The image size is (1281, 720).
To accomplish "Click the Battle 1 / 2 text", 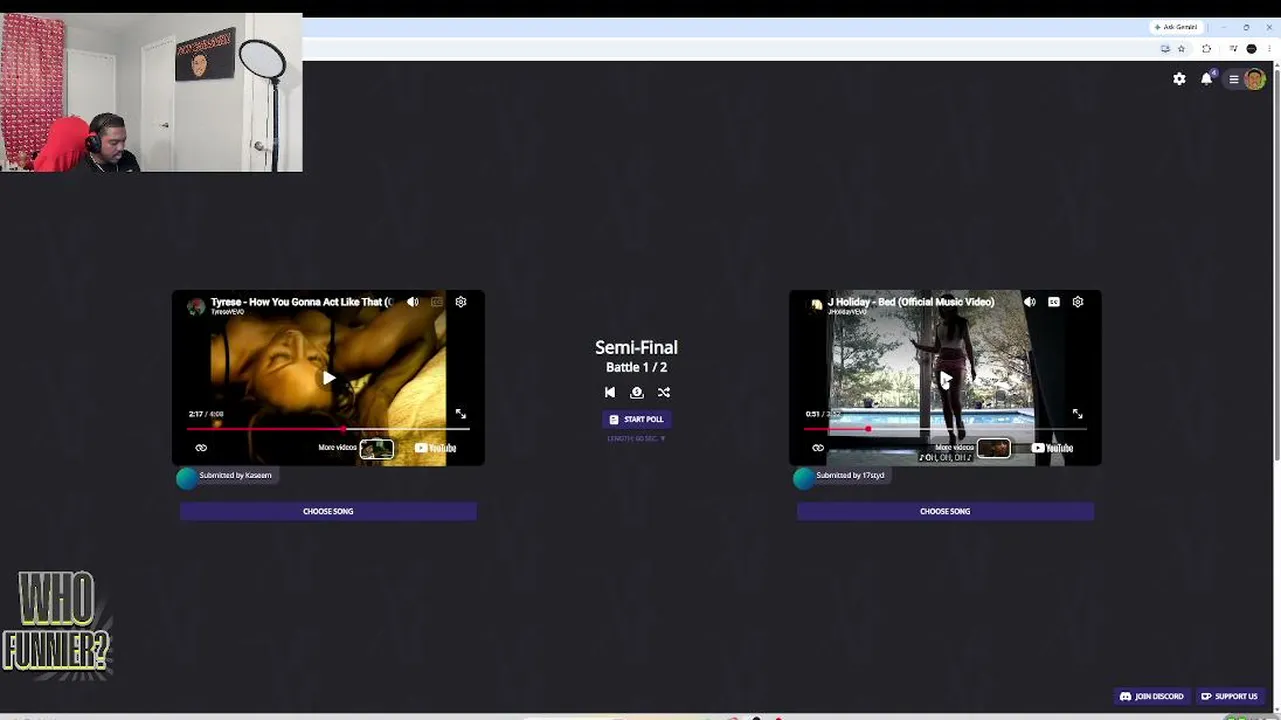I will coord(636,367).
